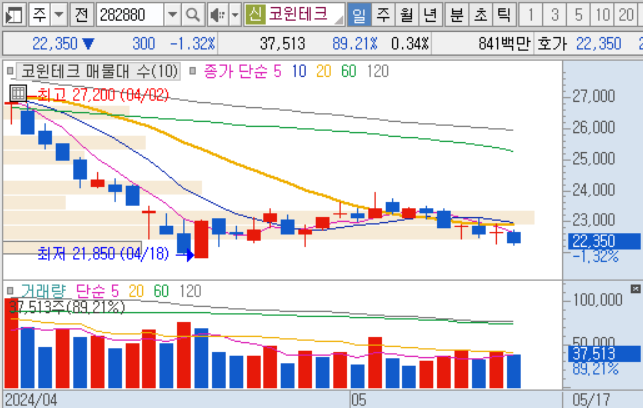The width and height of the screenshot is (643, 408).
Task: Switch to the 월 monthly period tab
Action: pos(406,15)
